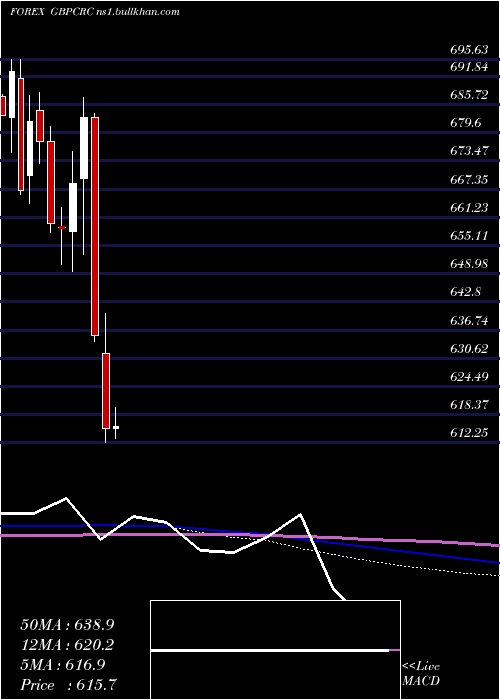
Task: Click the FOREX GBPCRC chart title
Action: pyautogui.click(x=95, y=12)
